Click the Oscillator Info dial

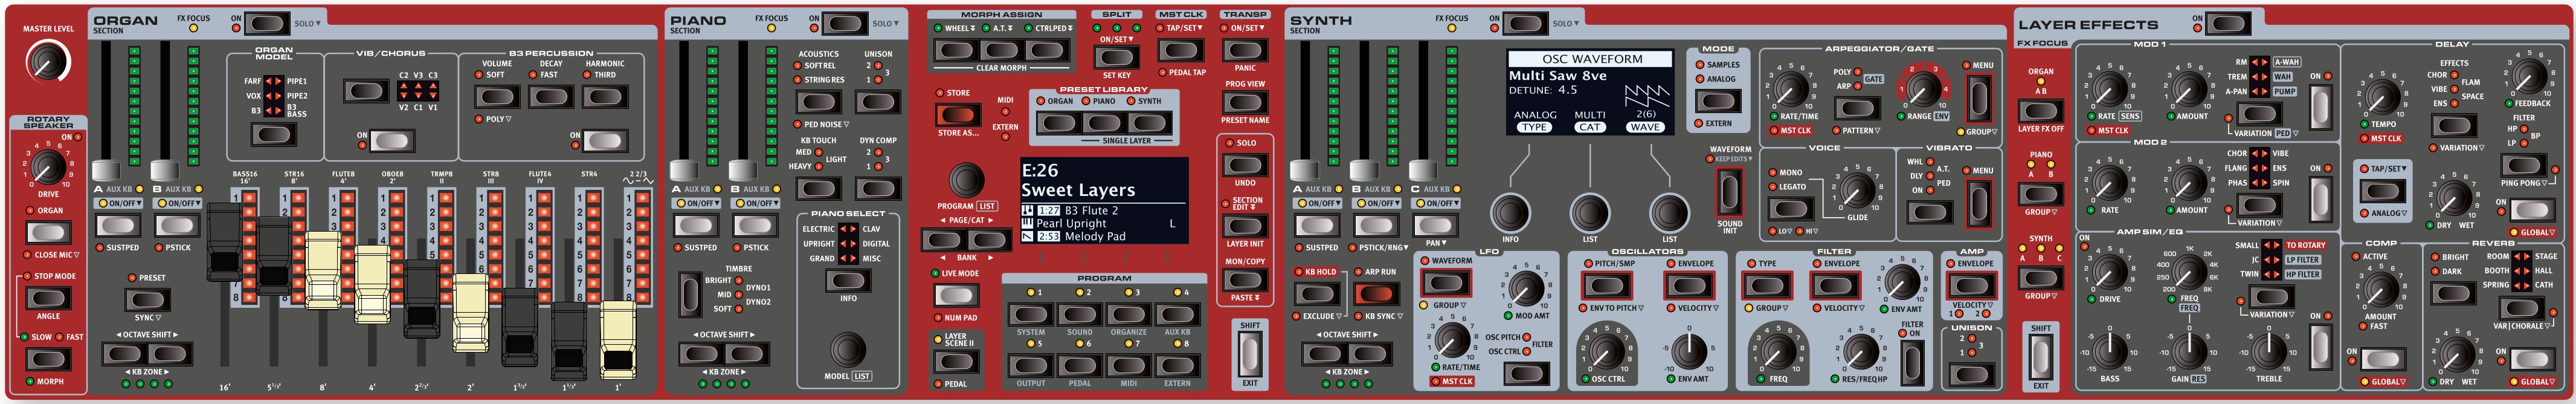(1509, 213)
